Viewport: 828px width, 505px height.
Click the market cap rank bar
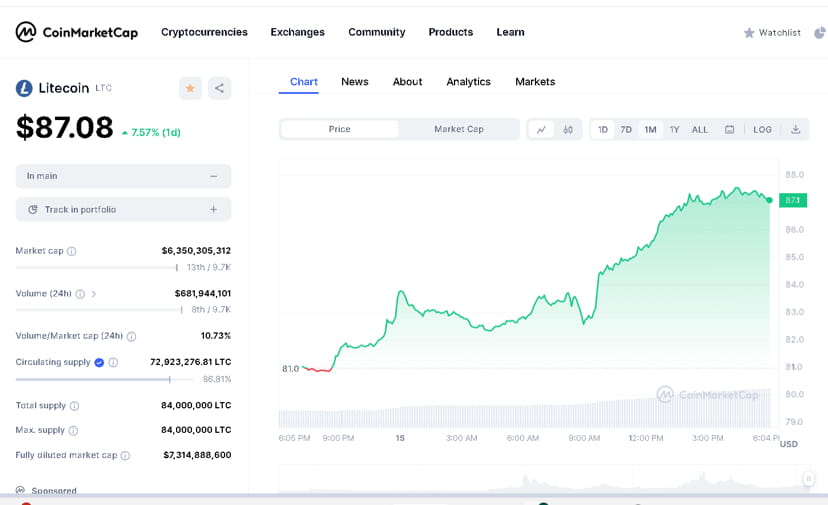pyautogui.click(x=97, y=267)
